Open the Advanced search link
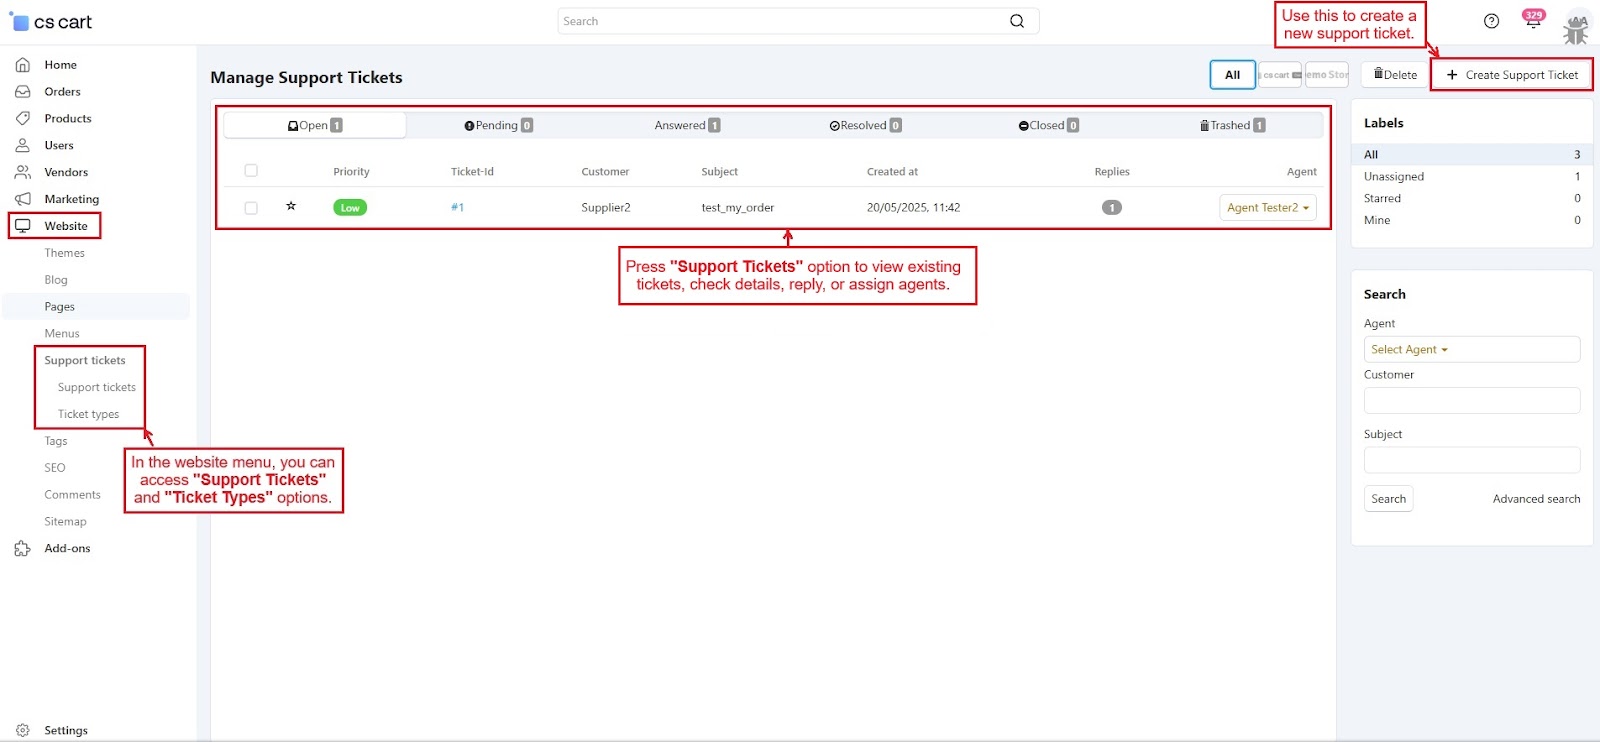This screenshot has width=1600, height=742. (1536, 499)
